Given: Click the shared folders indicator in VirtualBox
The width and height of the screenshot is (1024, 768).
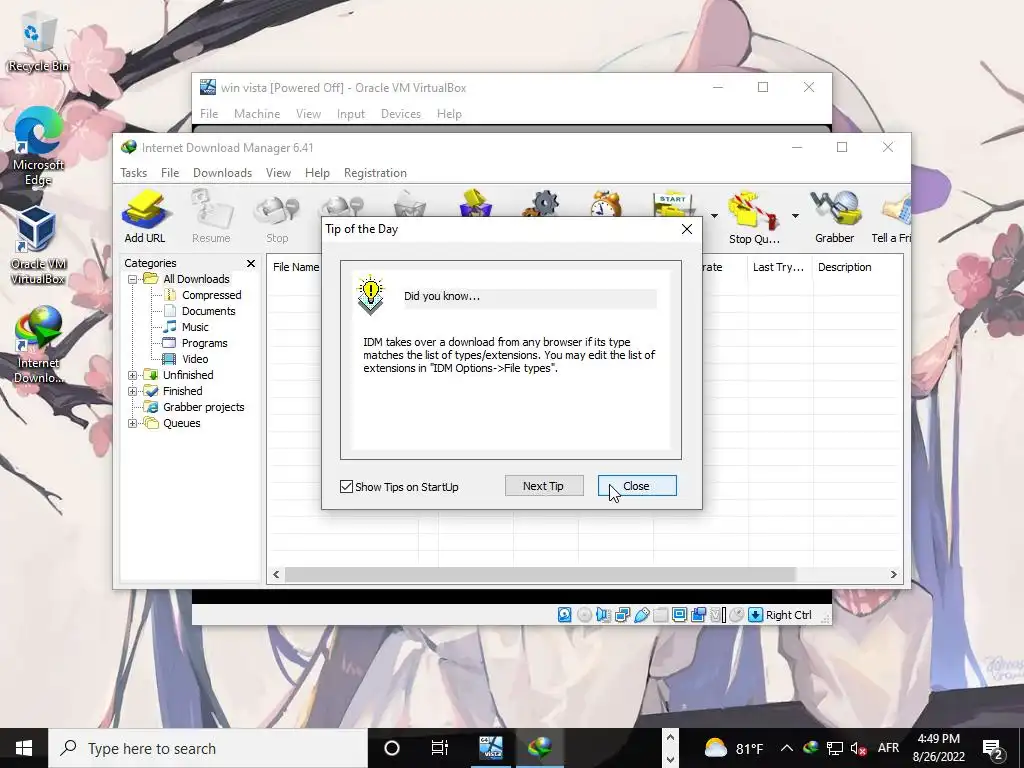Looking at the screenshot, I should click(x=660, y=615).
